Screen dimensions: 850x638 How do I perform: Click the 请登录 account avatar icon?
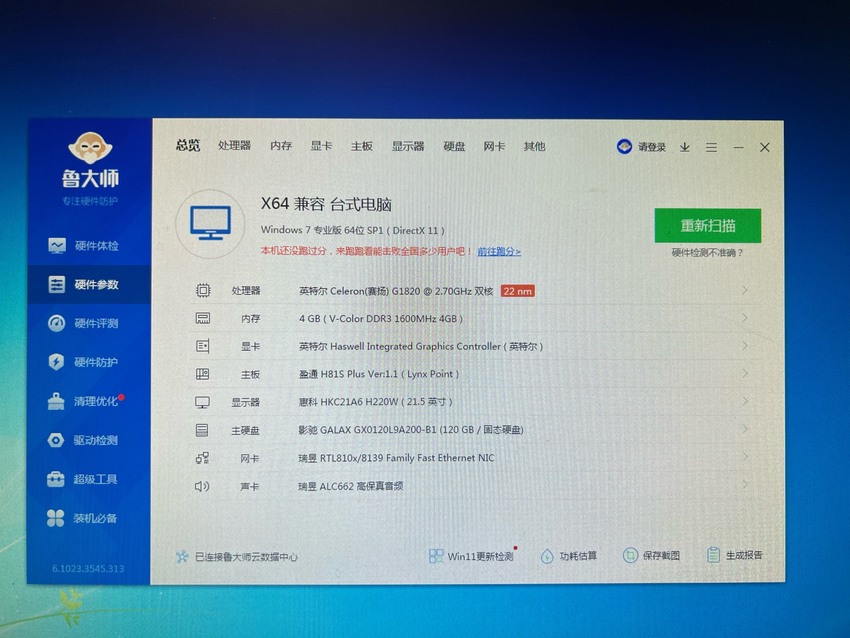(x=624, y=146)
